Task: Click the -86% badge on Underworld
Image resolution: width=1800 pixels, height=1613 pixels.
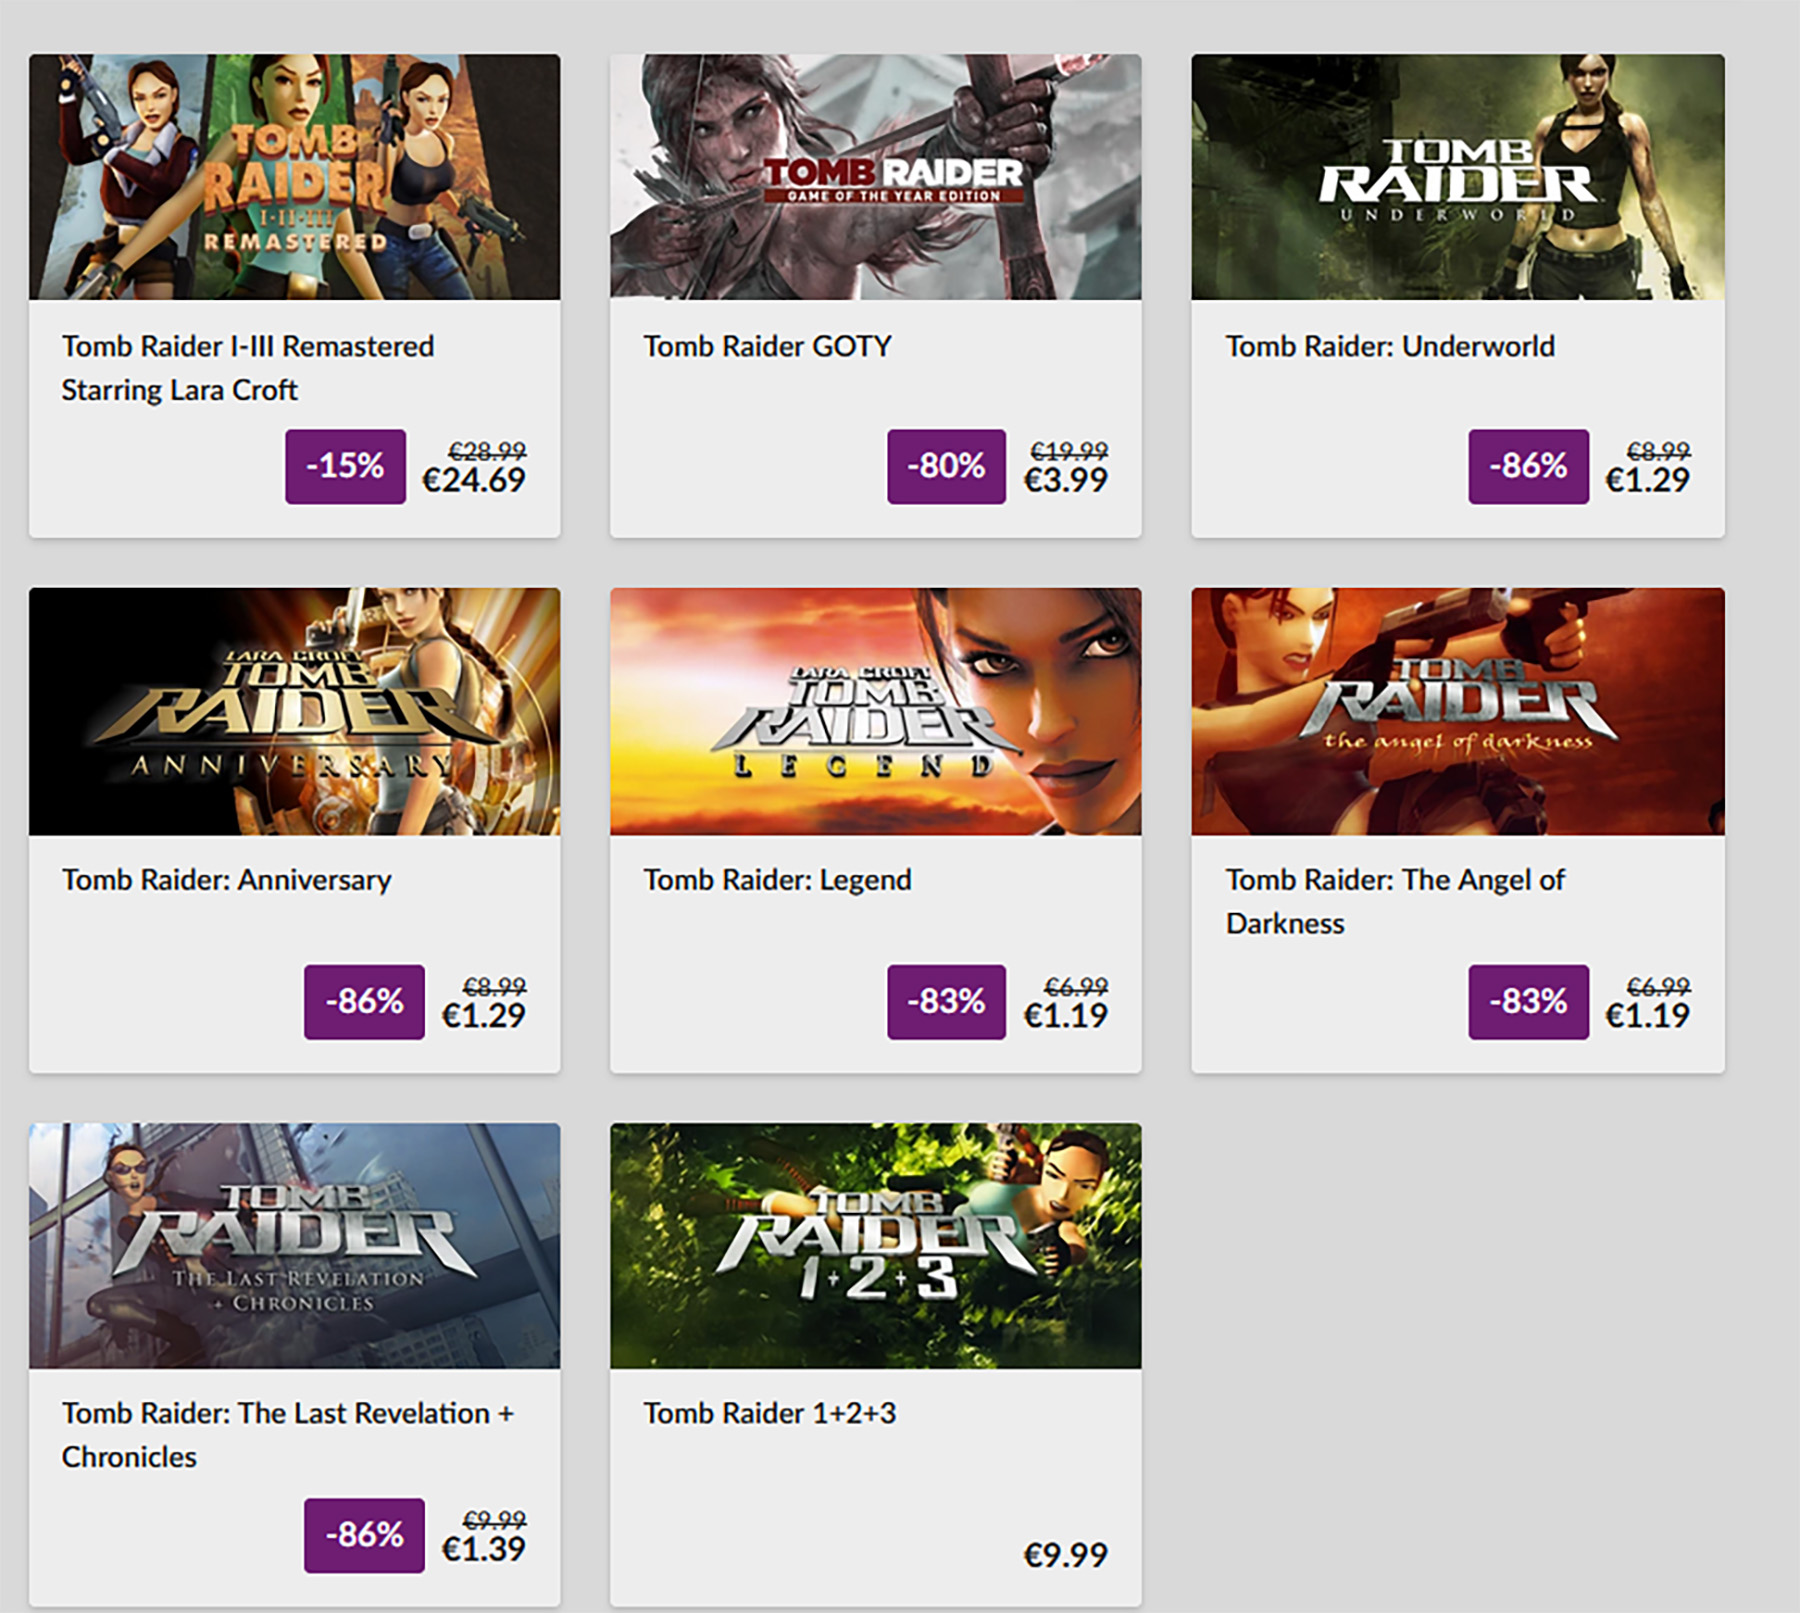Action: (1528, 466)
